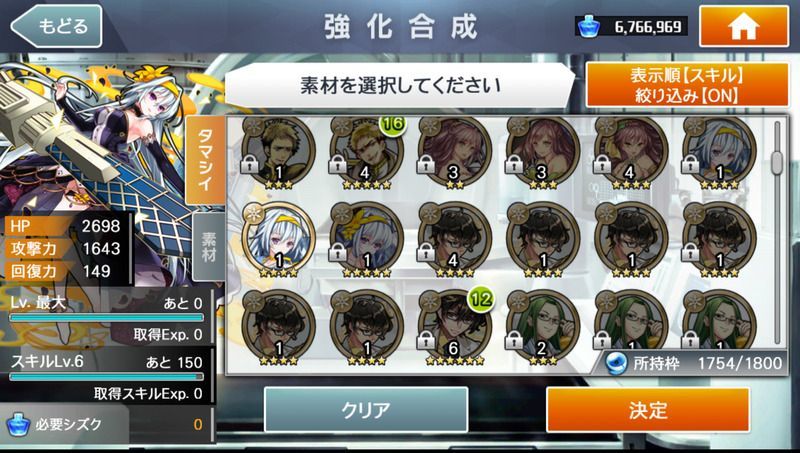Select the glasses character with number 4
The image size is (800, 453).
click(455, 240)
